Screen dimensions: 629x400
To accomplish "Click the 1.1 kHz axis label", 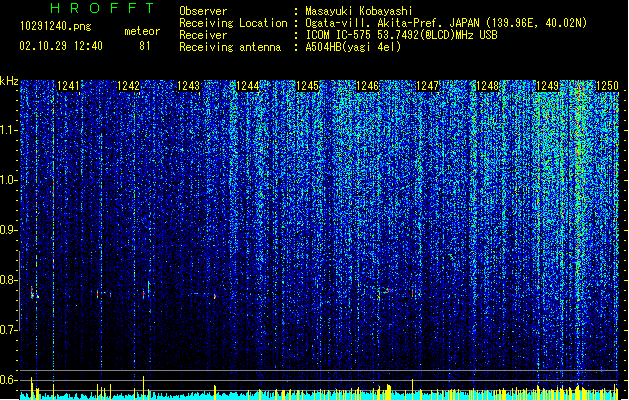I will pos(9,130).
